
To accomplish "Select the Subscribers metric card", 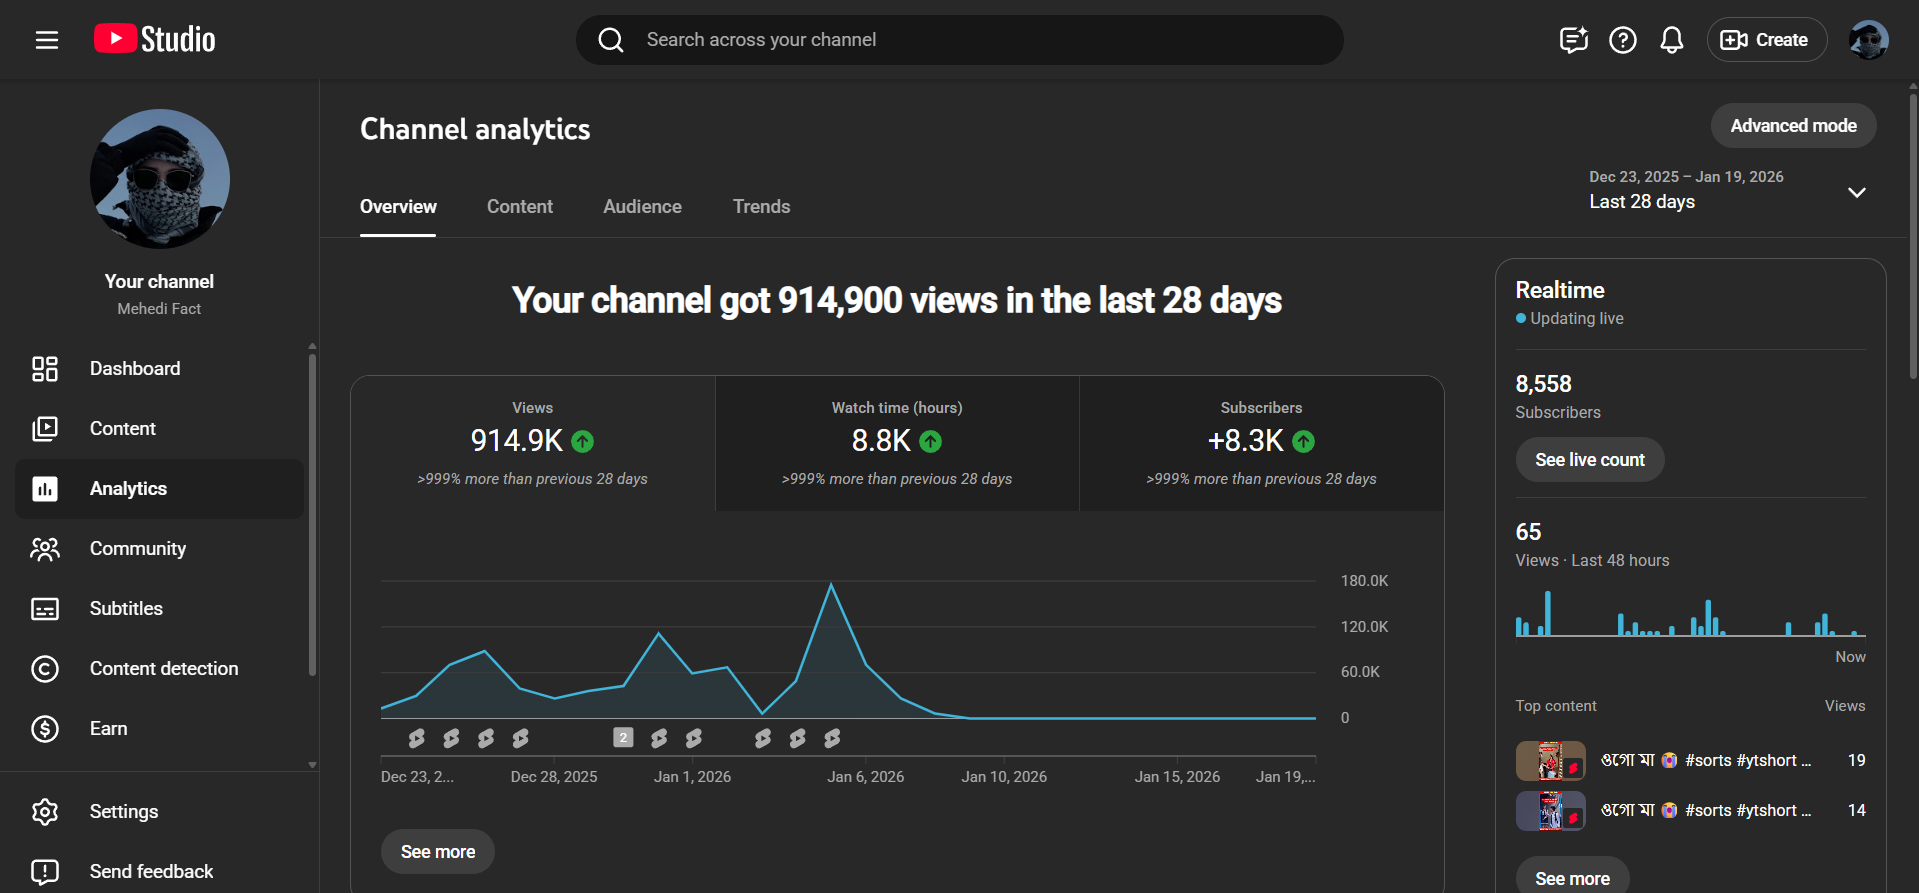I will click(1261, 443).
